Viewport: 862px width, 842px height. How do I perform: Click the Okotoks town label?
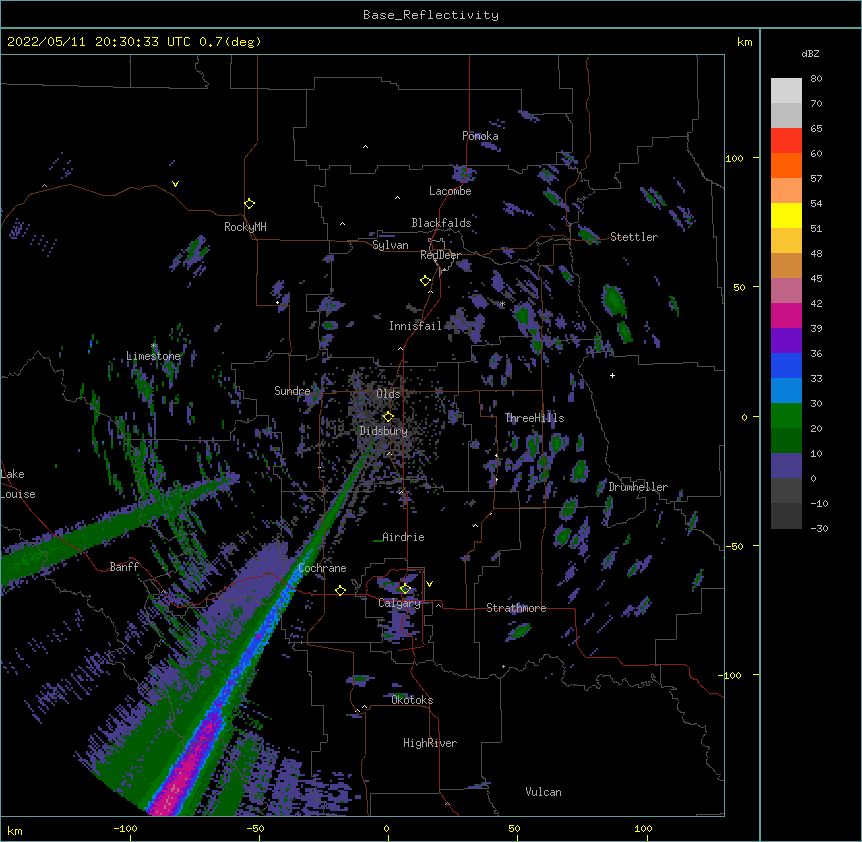[412, 700]
